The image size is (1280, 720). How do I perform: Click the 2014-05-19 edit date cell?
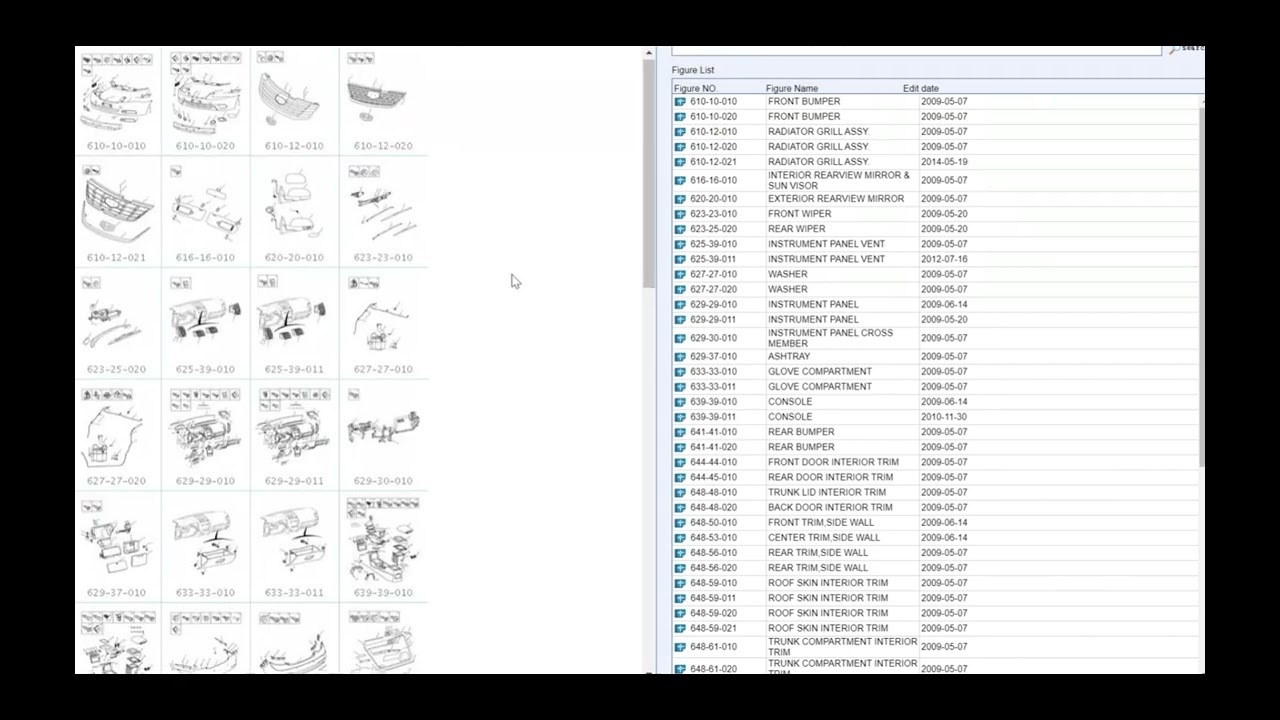(944, 161)
